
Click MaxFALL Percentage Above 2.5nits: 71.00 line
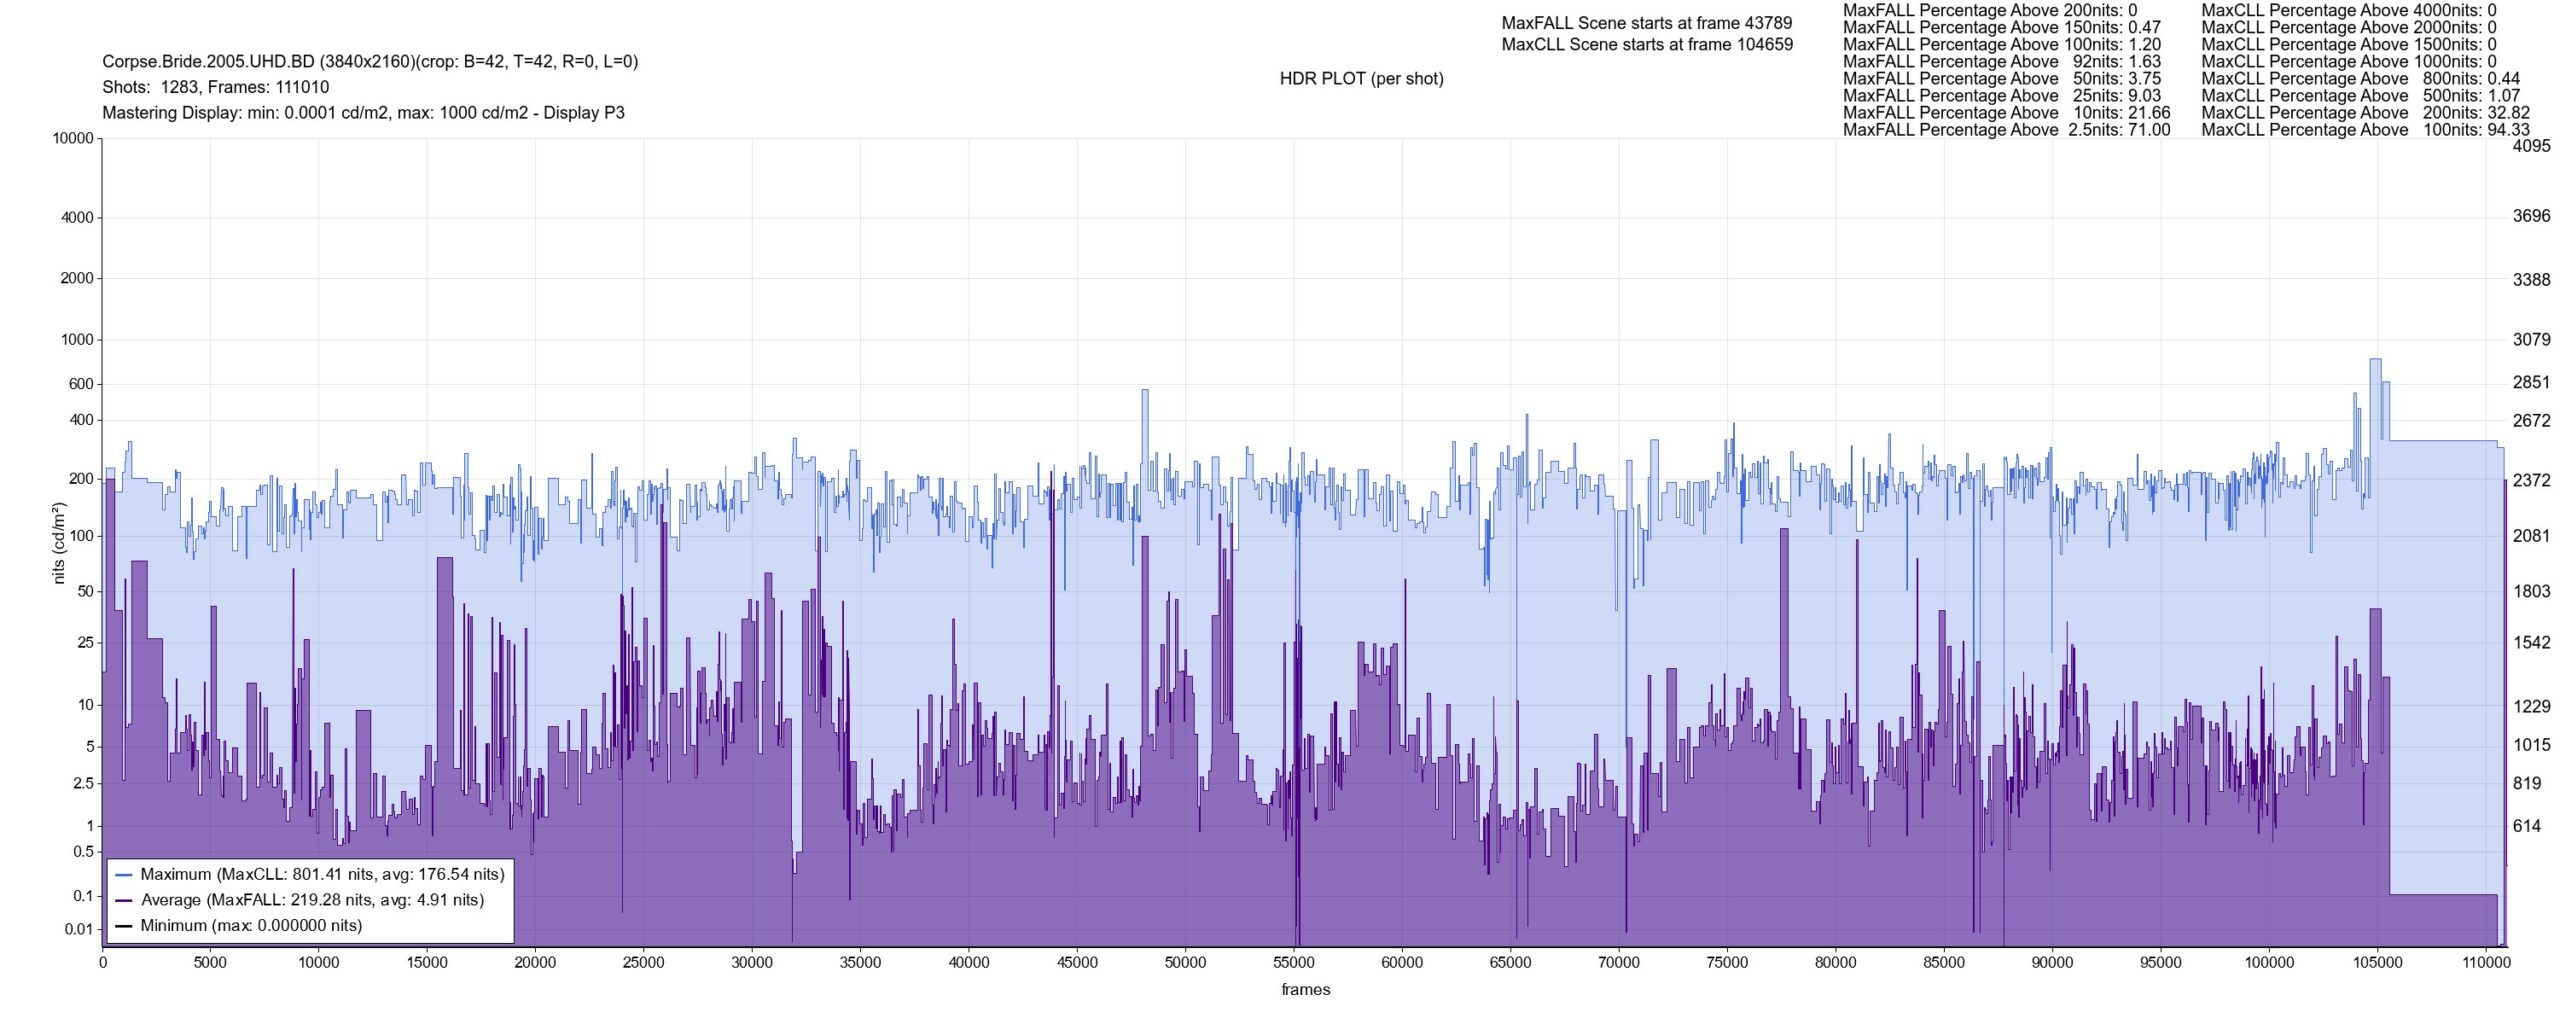point(2006,130)
